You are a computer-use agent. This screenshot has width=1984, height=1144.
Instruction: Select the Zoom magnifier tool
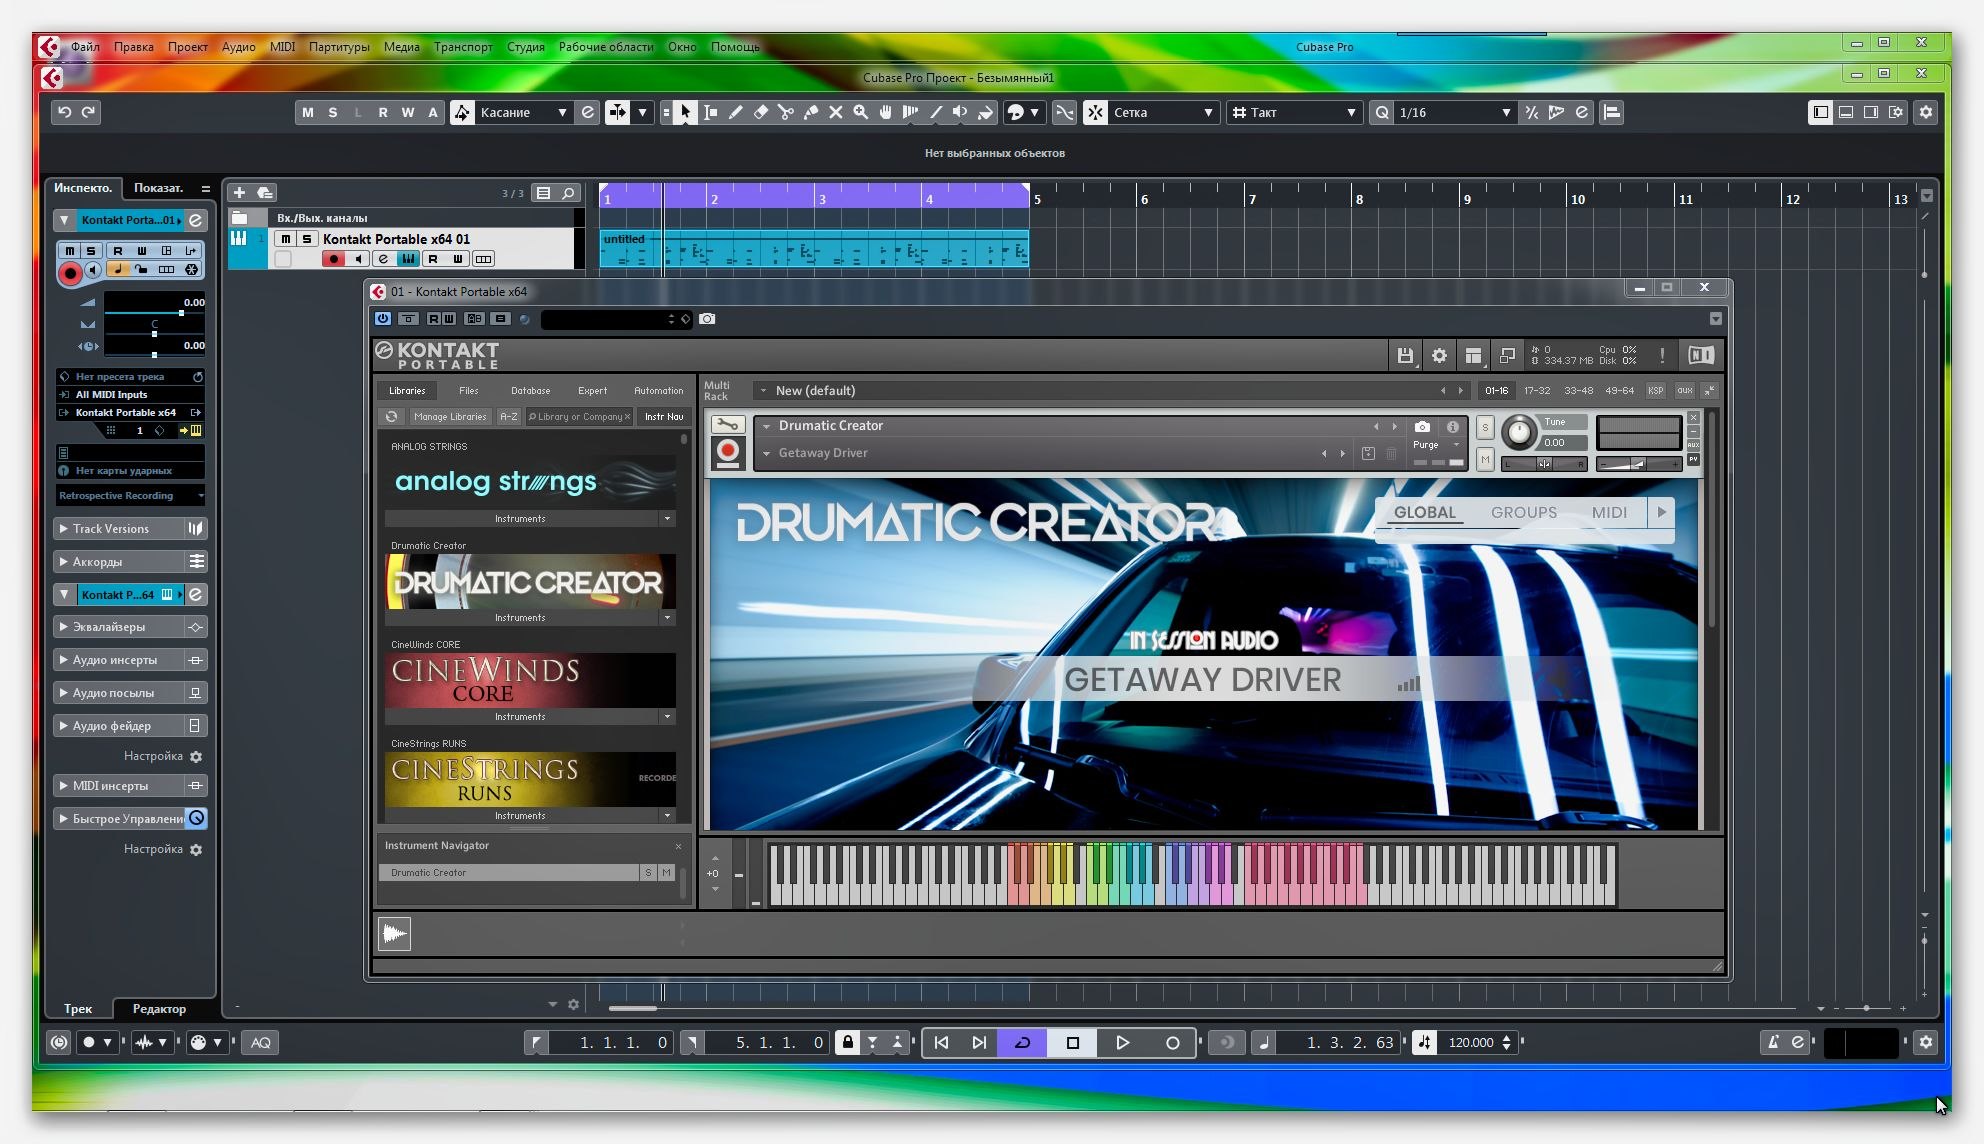pos(860,112)
